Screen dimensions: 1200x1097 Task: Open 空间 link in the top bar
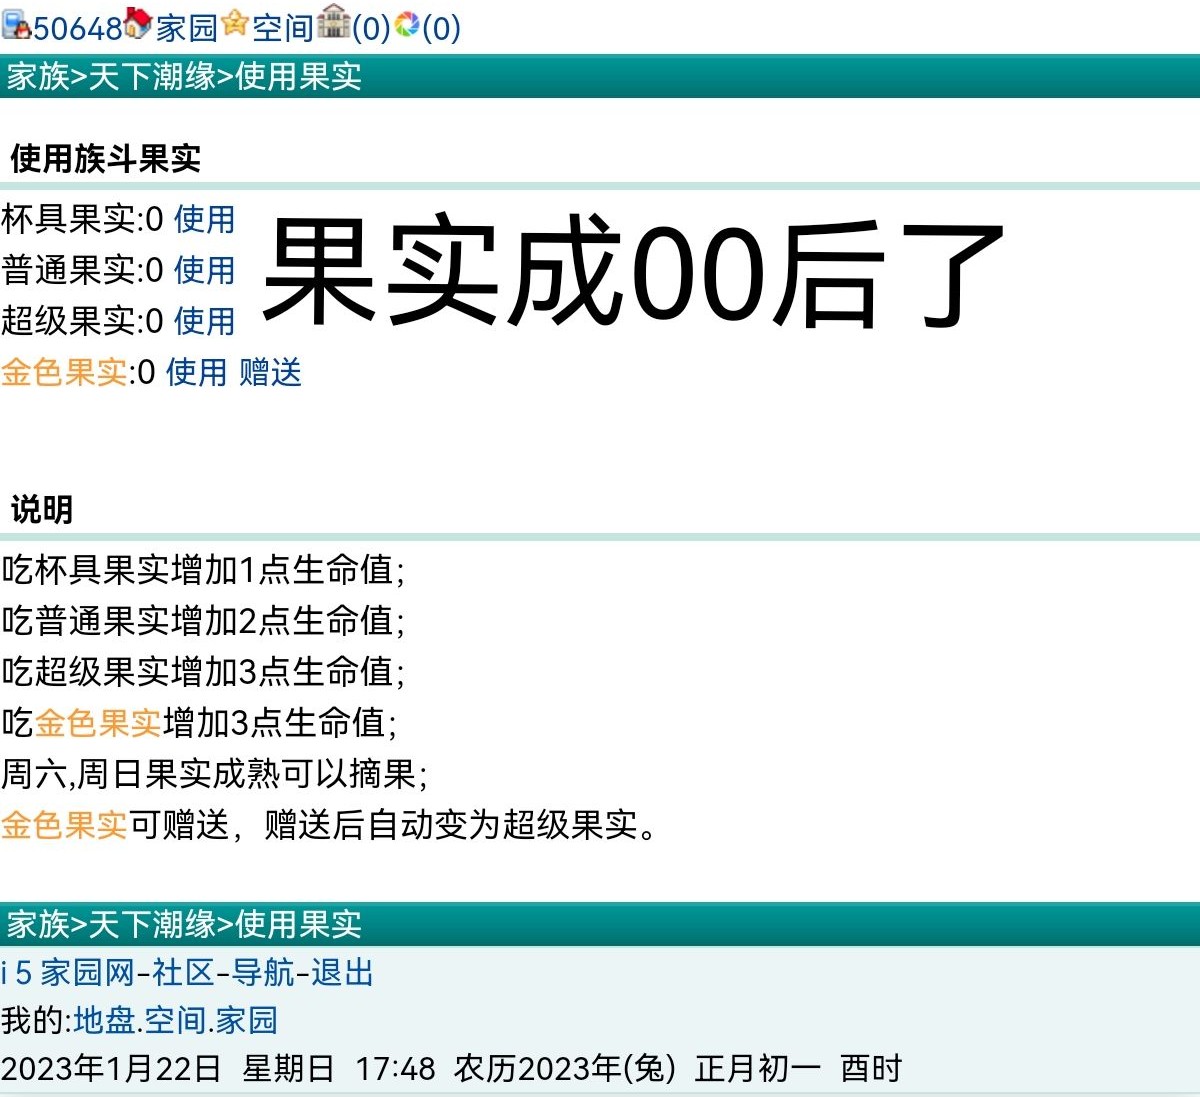coord(283,28)
